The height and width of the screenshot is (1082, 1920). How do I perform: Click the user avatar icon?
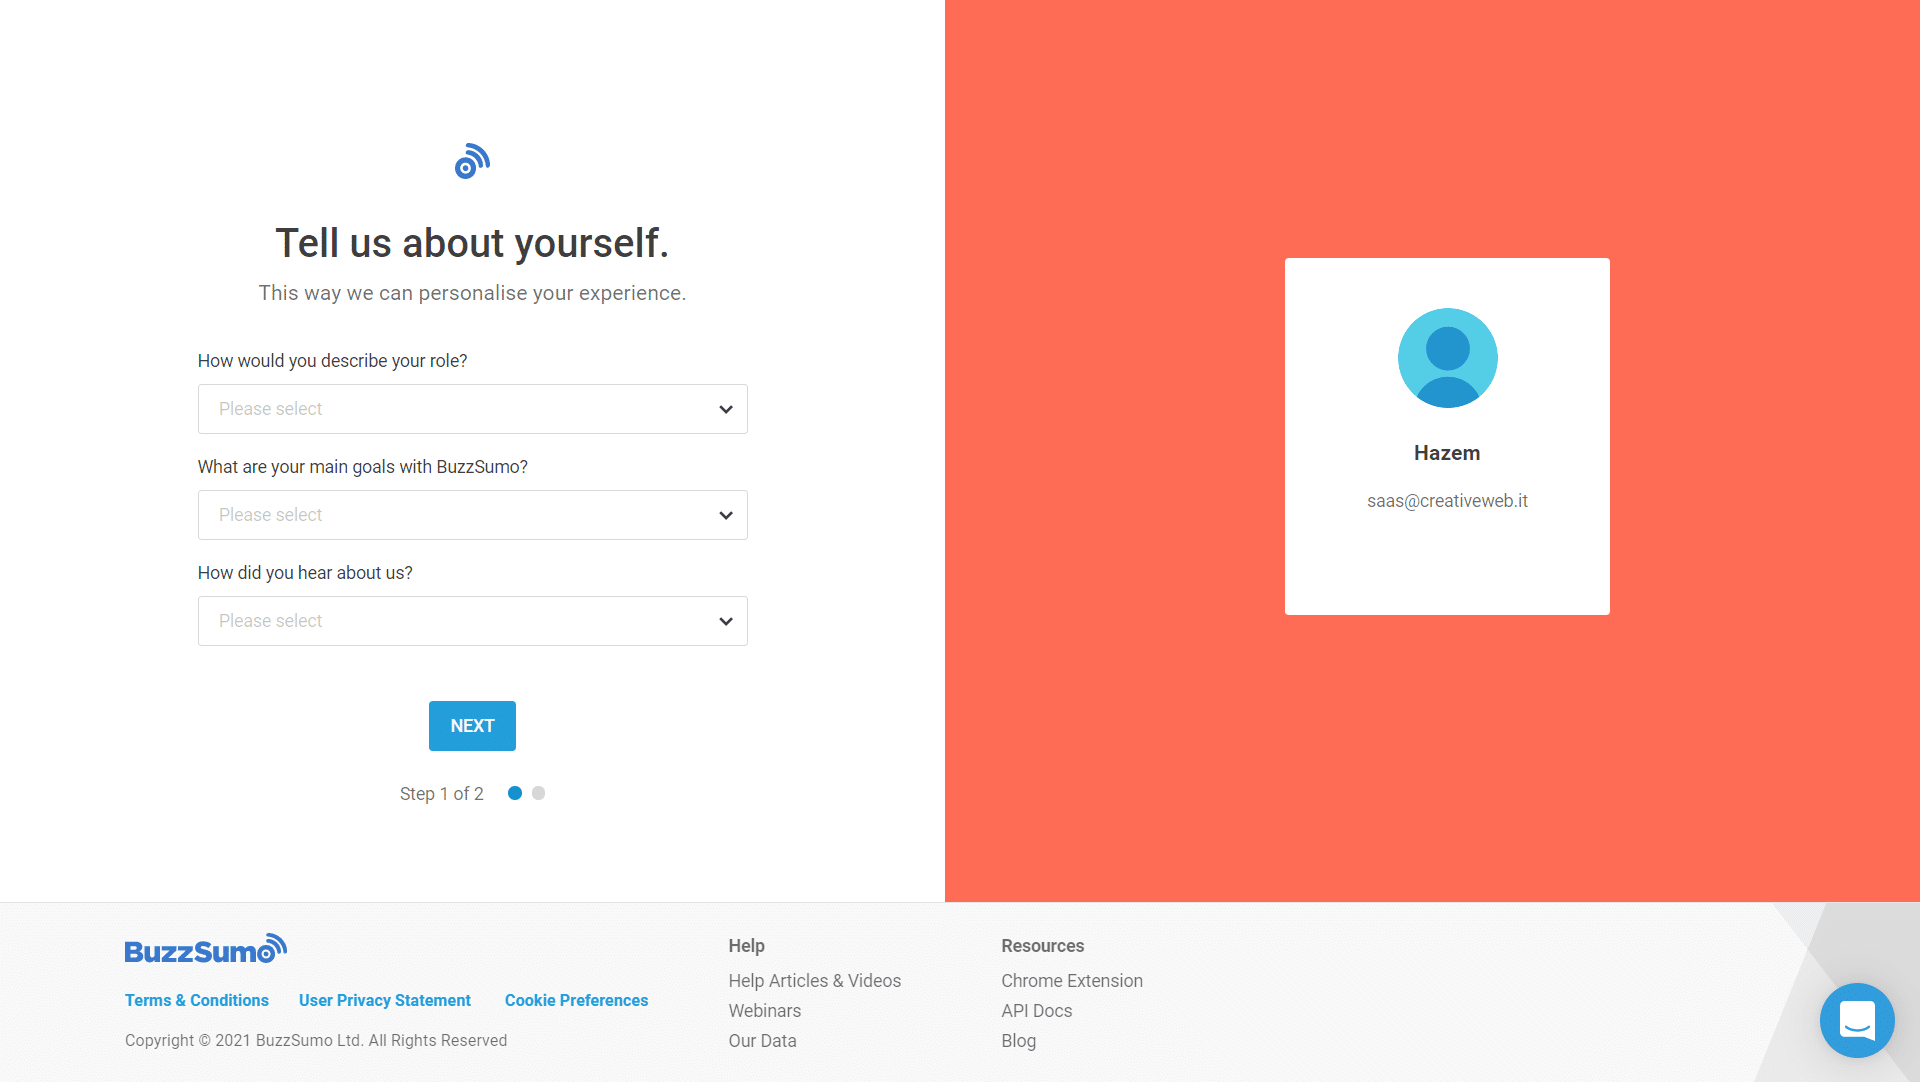point(1448,357)
